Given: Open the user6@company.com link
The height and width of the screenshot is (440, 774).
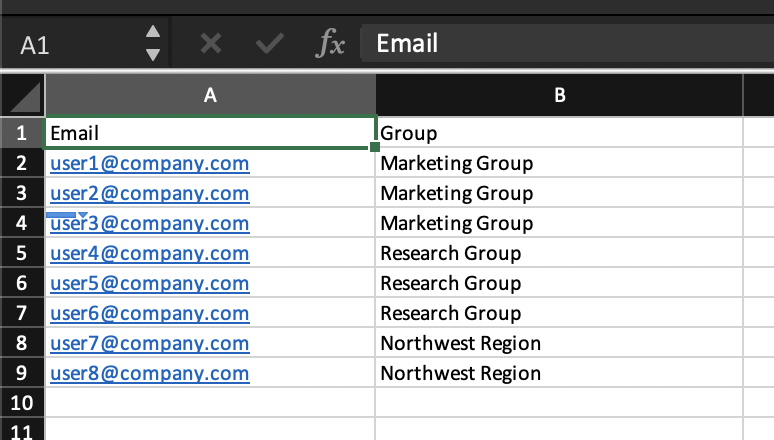Looking at the screenshot, I should point(150,314).
